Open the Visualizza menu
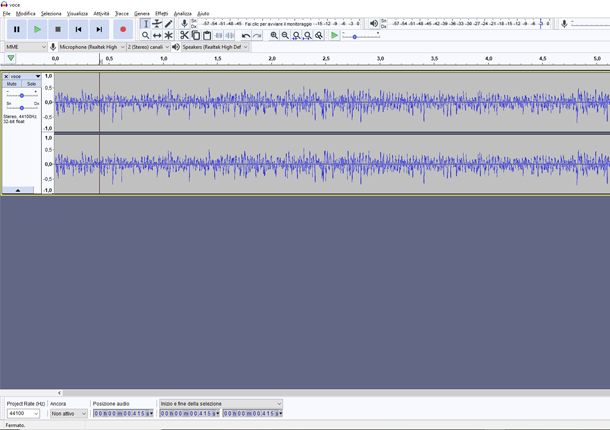Viewport: 610px width, 430px height. tap(77, 14)
